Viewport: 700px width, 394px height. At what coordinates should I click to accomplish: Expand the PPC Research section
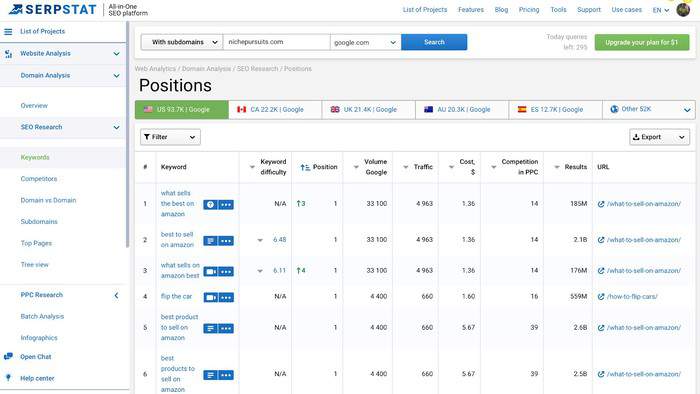pyautogui.click(x=117, y=295)
